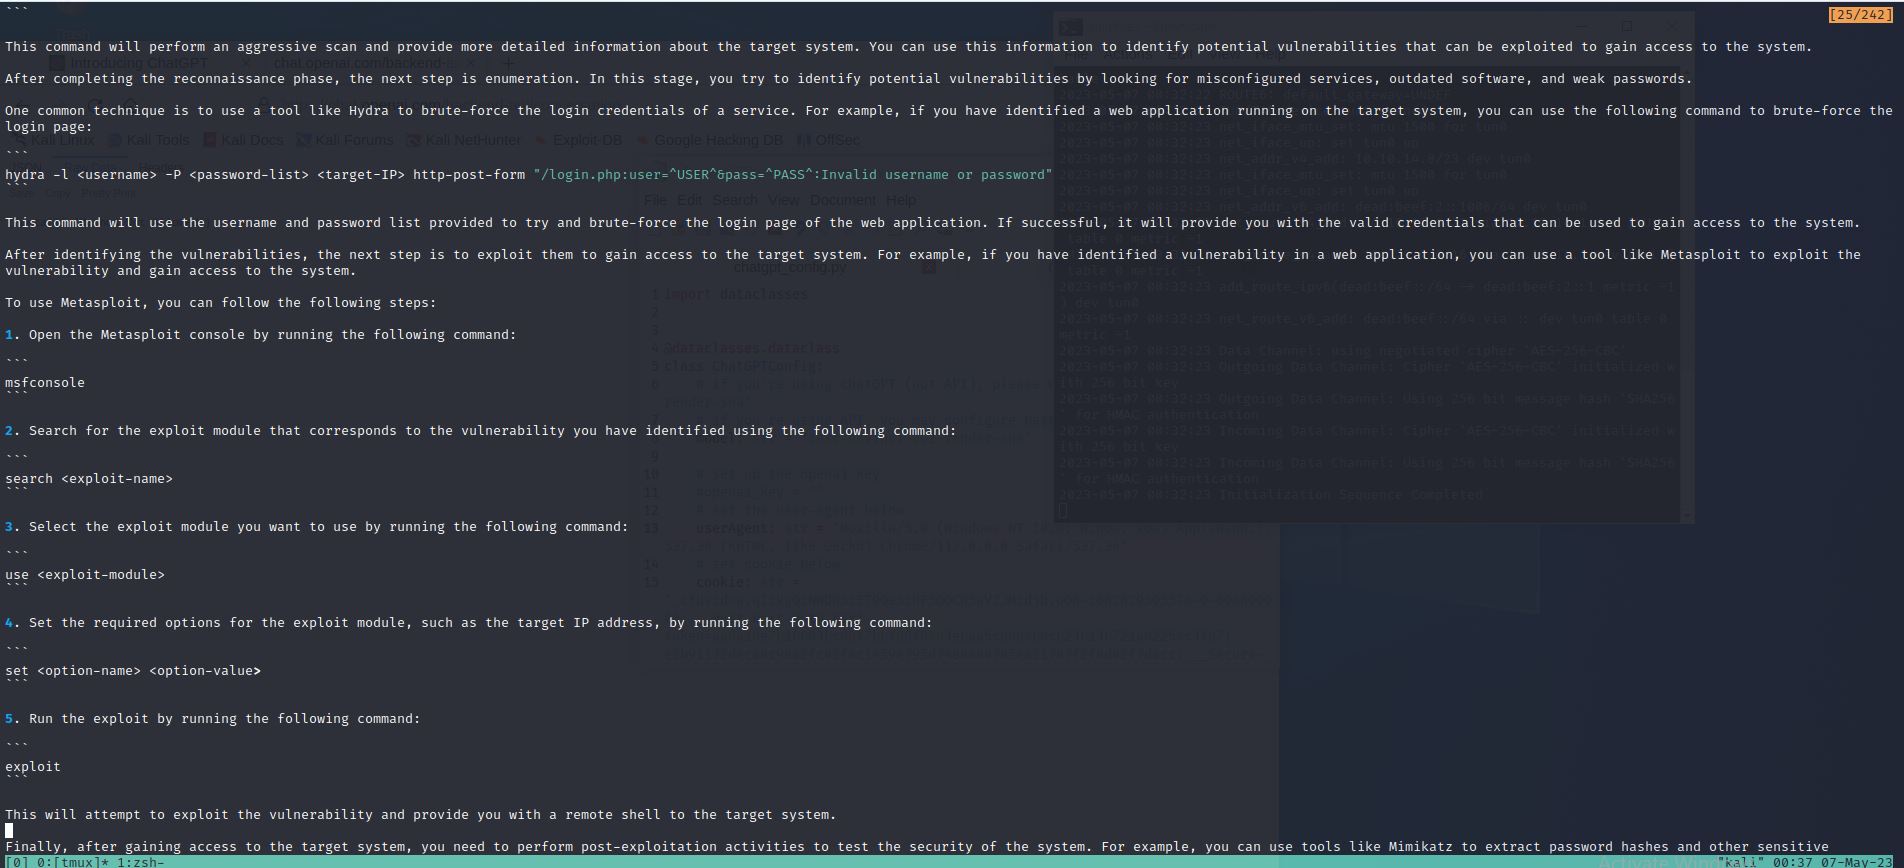Switch to the 1:zsh tmux window
This screenshot has width=1904, height=868.
click(x=140, y=861)
